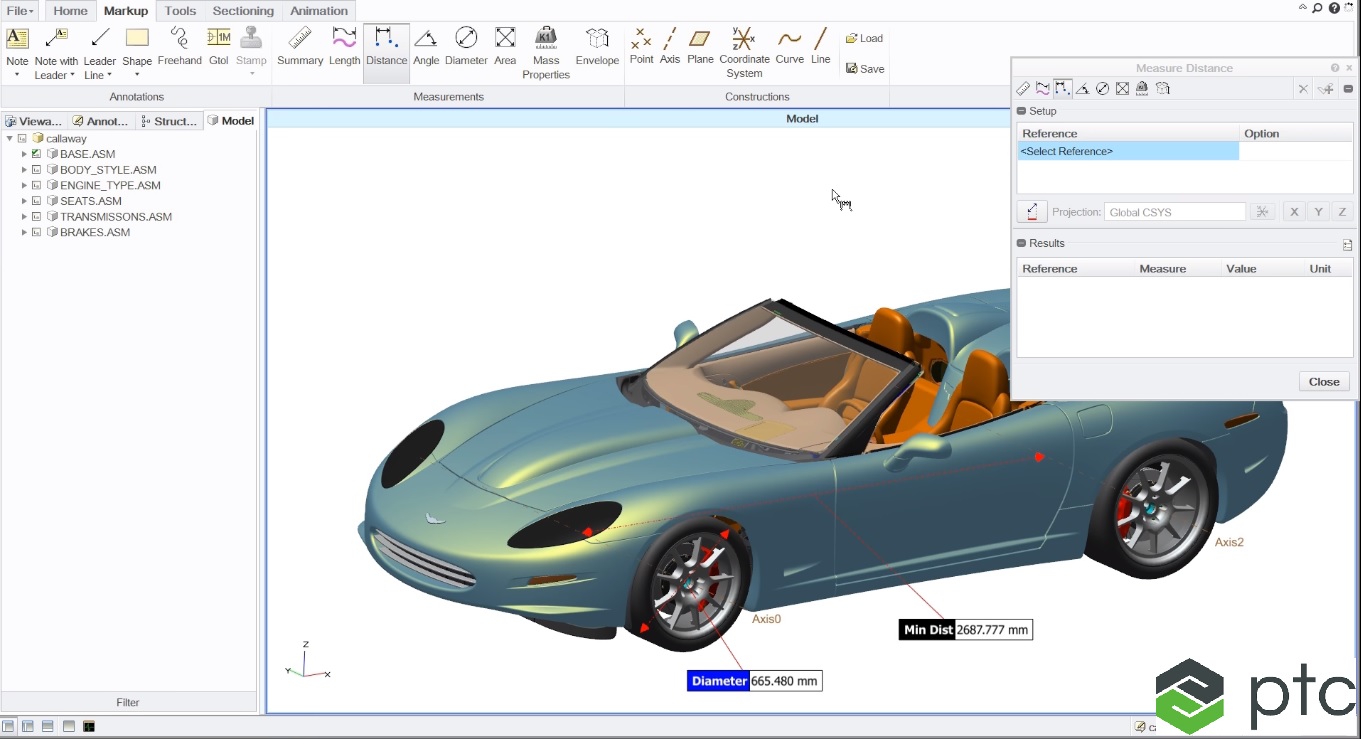Image resolution: width=1361 pixels, height=739 pixels.
Task: Switch to the Animation ribbon tab
Action: pos(318,11)
